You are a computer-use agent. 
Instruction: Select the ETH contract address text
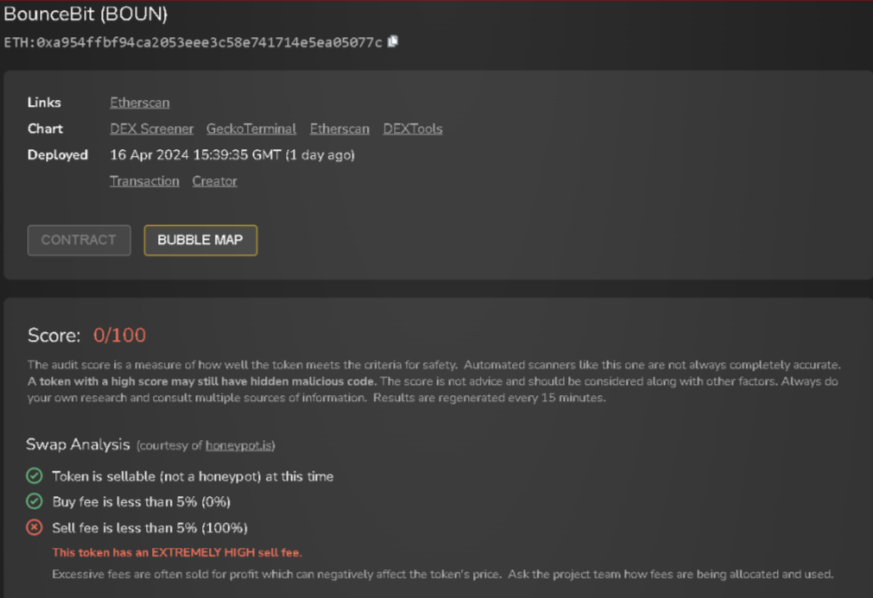pyautogui.click(x=193, y=42)
